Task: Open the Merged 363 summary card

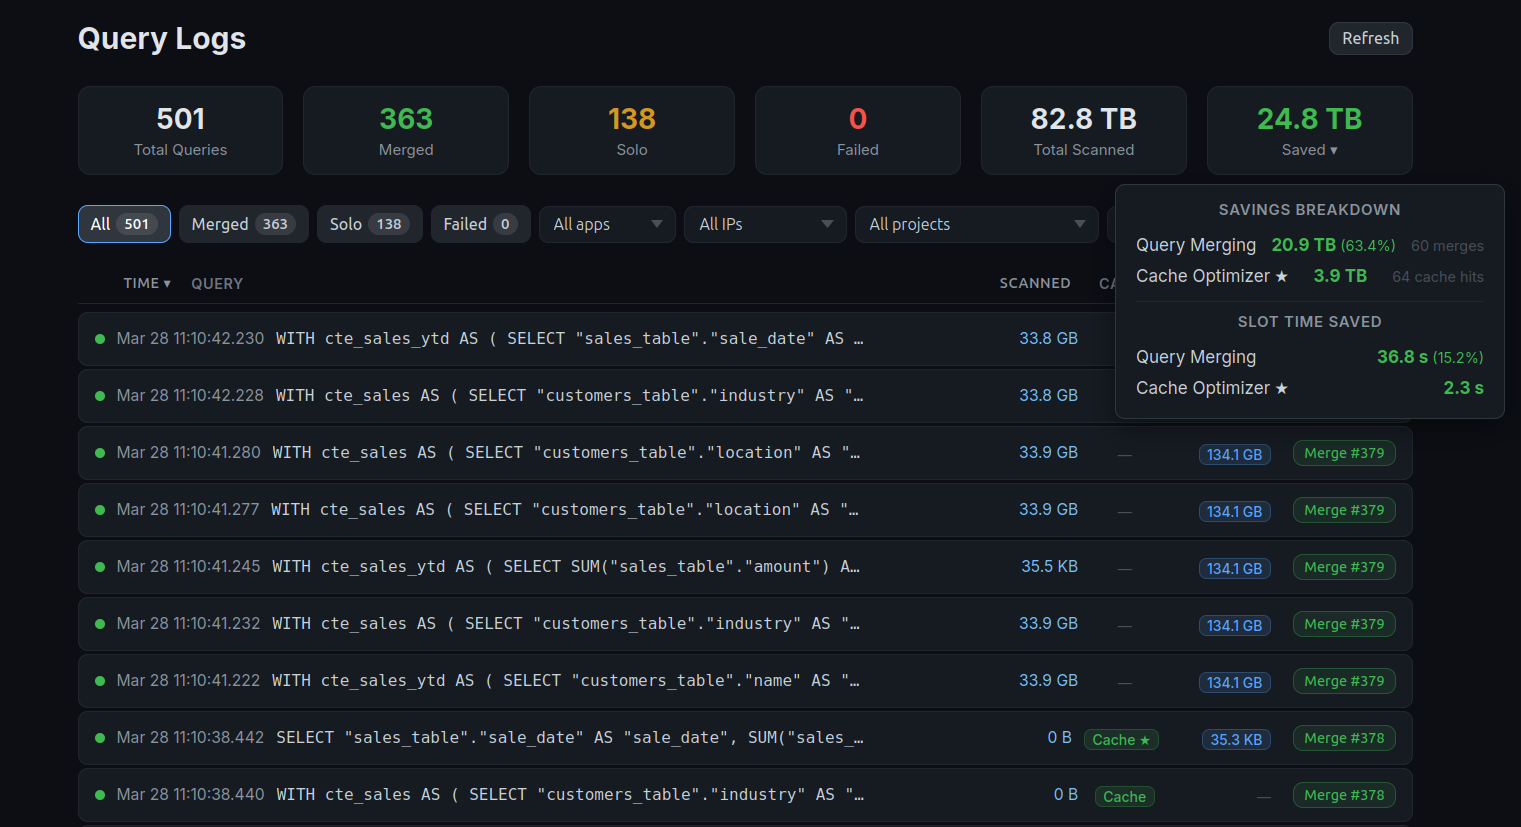Action: 406,131
